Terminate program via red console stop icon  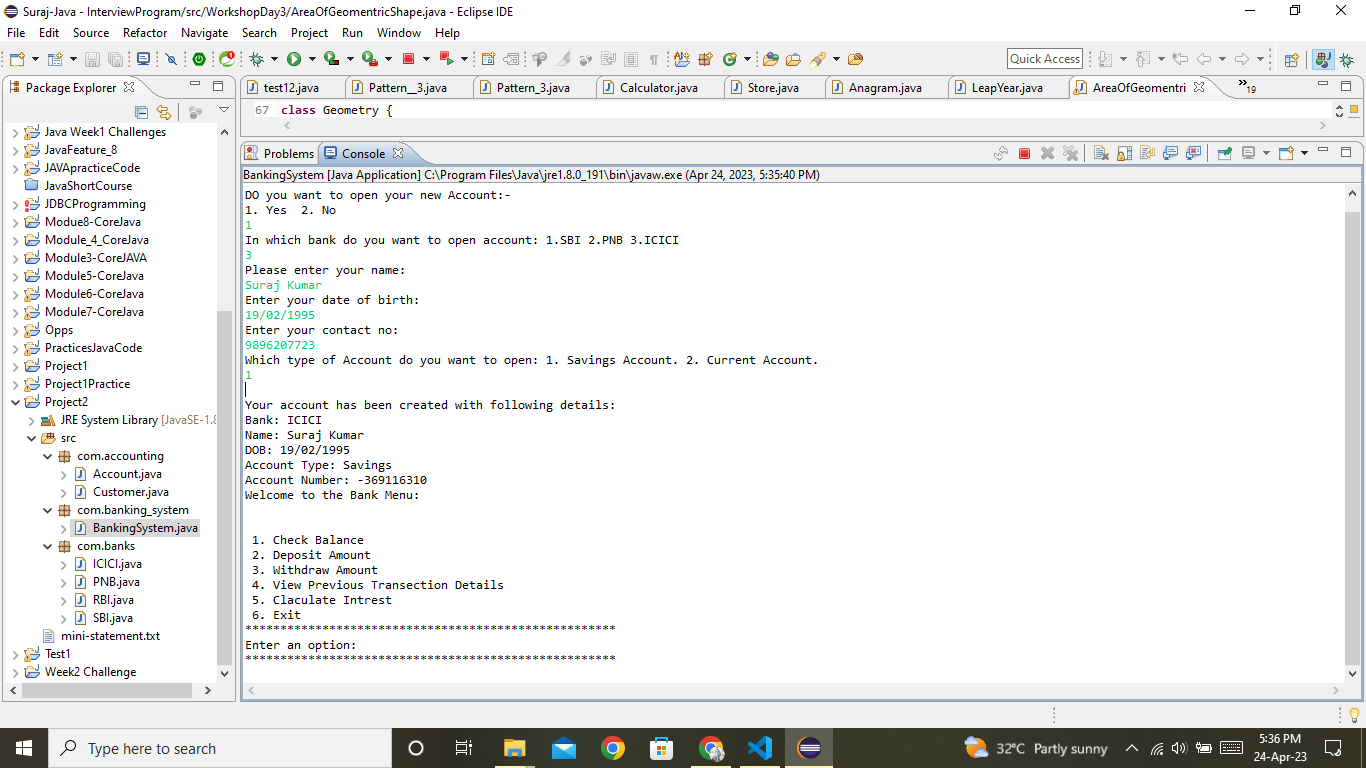(1024, 153)
